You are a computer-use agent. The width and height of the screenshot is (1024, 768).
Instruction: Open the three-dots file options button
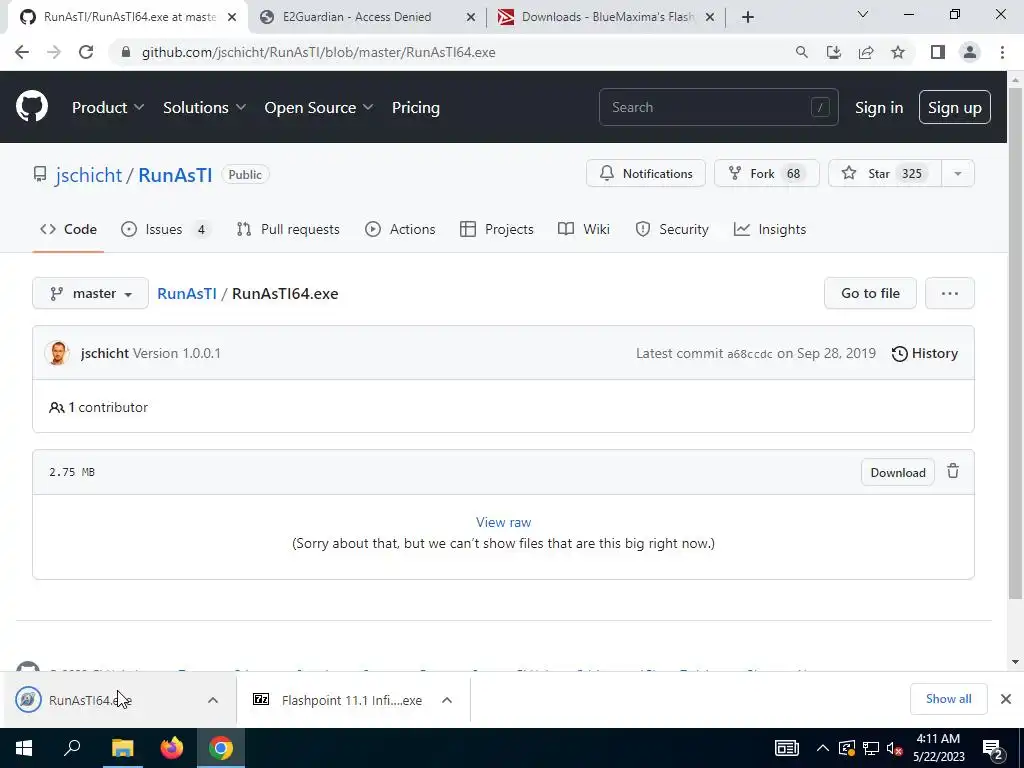click(950, 293)
